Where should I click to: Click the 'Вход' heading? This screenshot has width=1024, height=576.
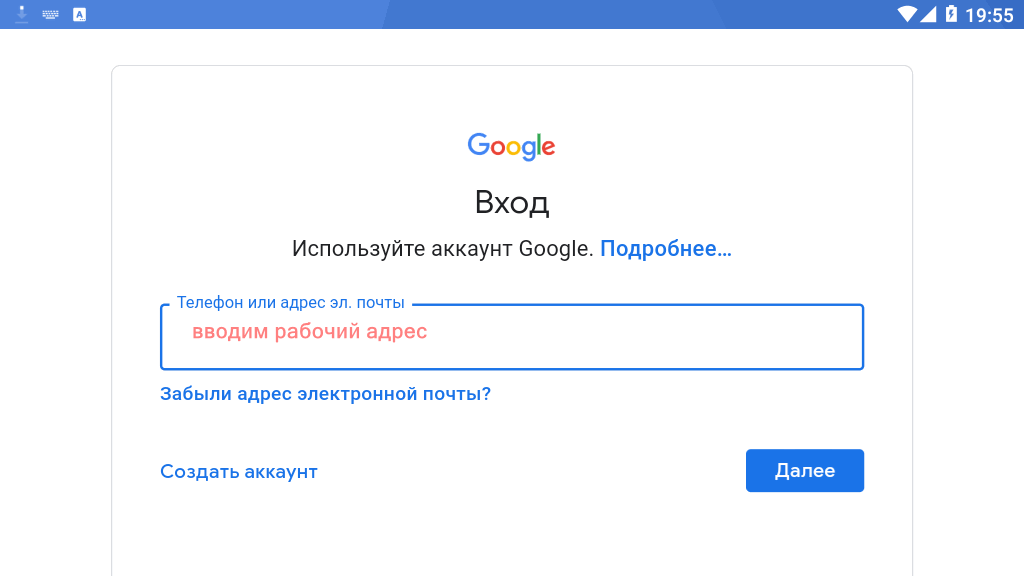coord(512,202)
